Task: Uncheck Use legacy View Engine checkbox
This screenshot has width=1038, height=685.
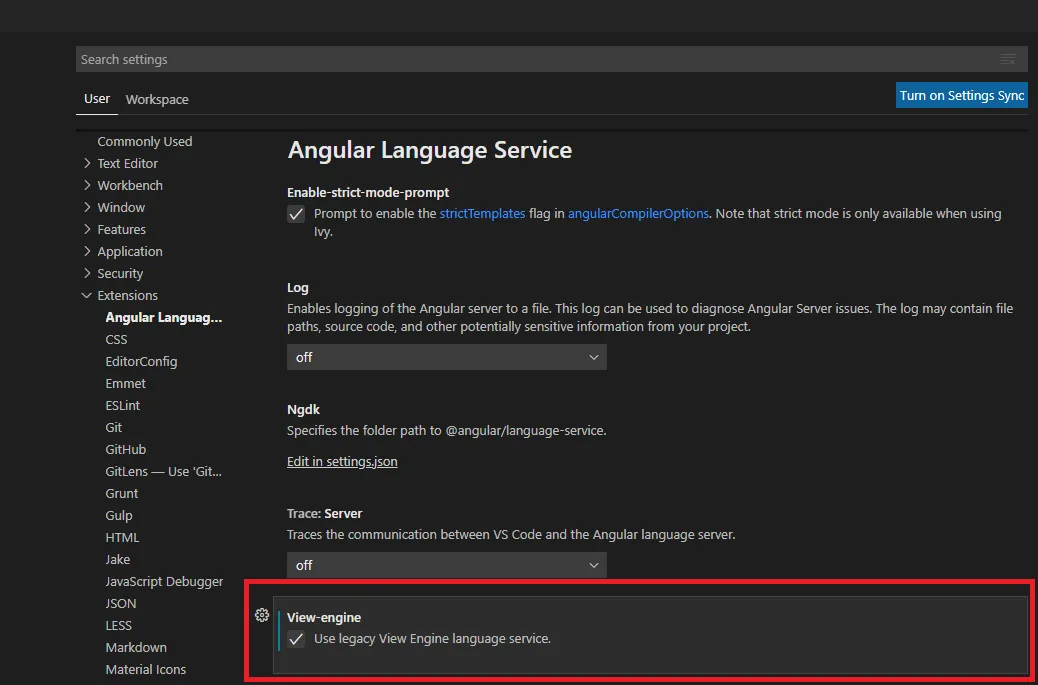Action: [x=296, y=639]
